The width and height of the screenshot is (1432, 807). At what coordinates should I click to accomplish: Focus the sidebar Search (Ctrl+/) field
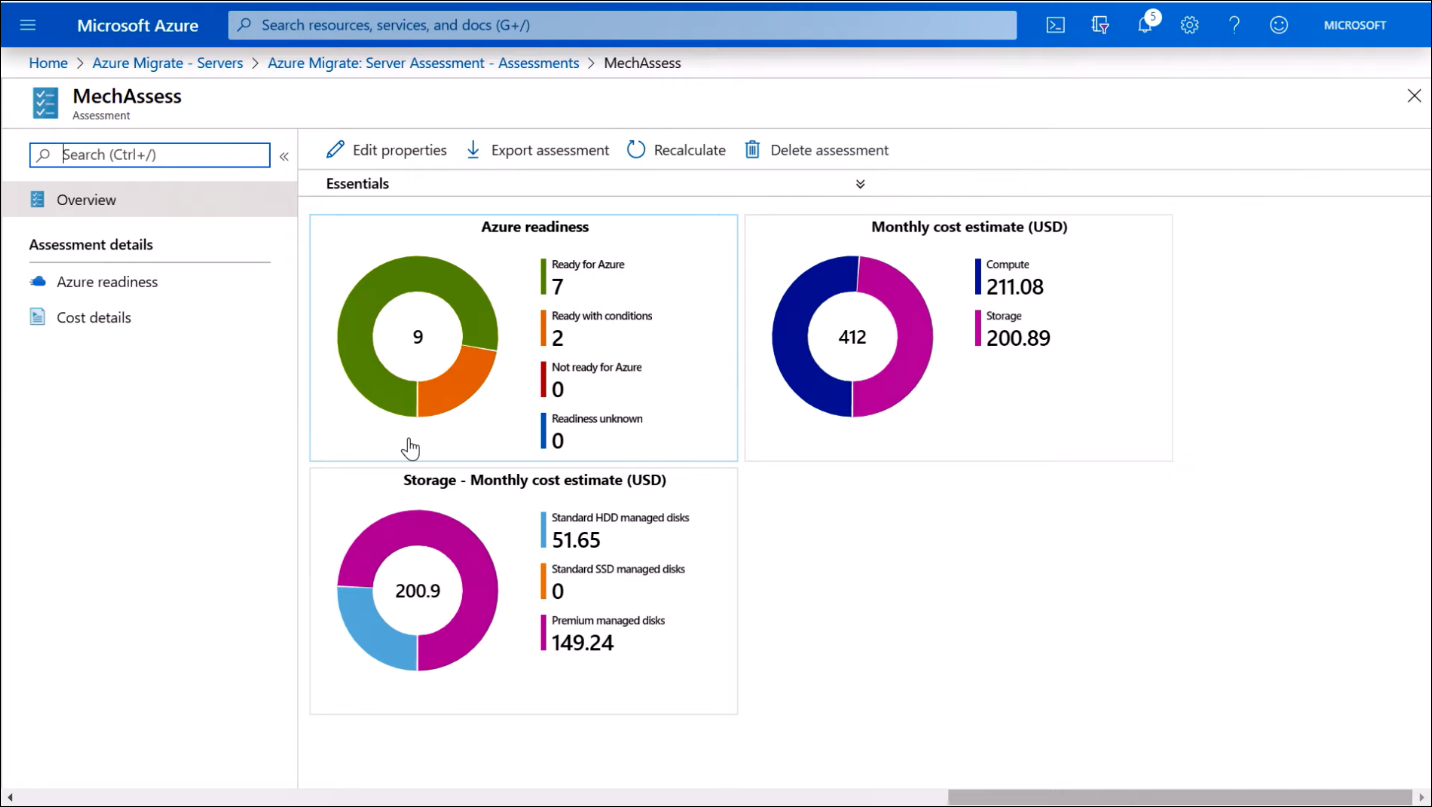(150, 155)
